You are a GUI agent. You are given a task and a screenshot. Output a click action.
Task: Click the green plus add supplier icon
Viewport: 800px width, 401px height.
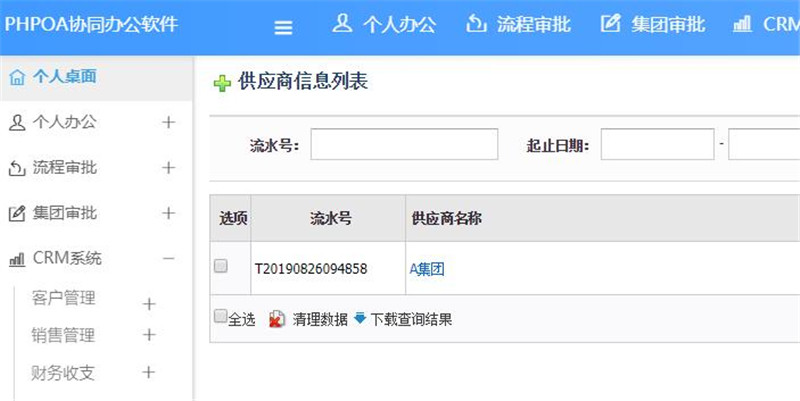222,83
